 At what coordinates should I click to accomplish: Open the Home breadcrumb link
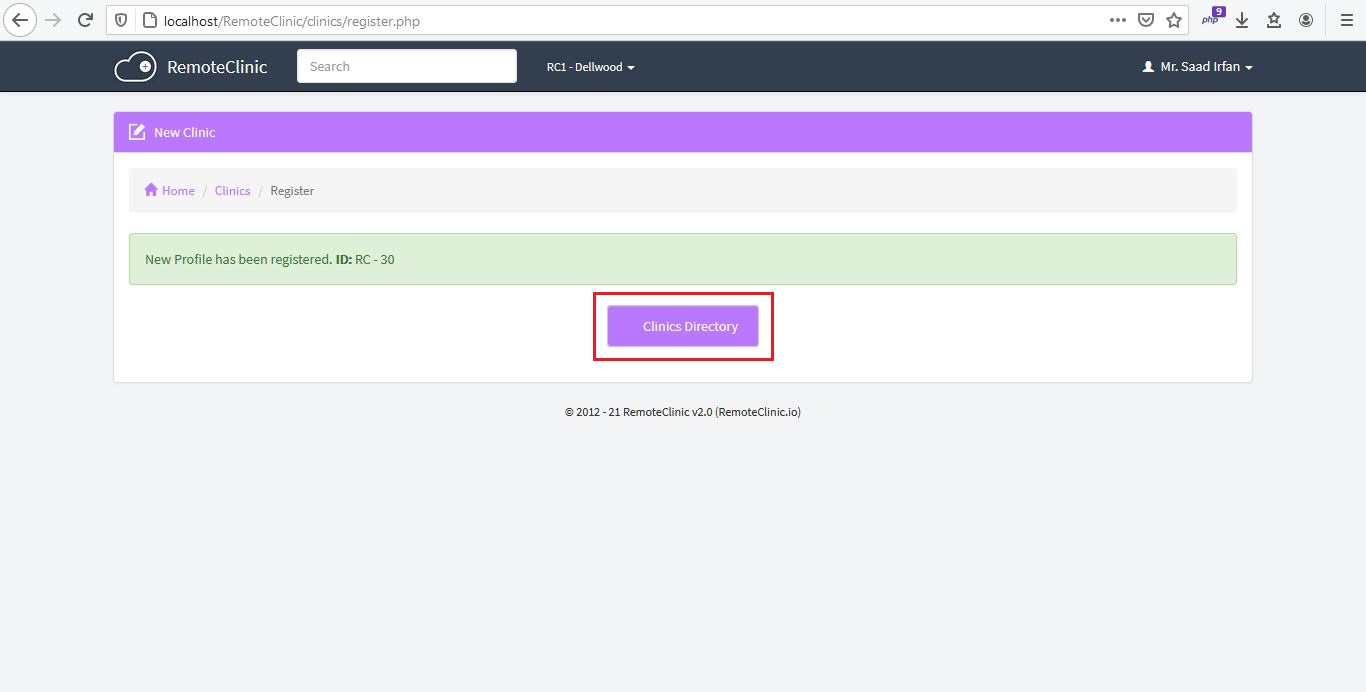(178, 190)
